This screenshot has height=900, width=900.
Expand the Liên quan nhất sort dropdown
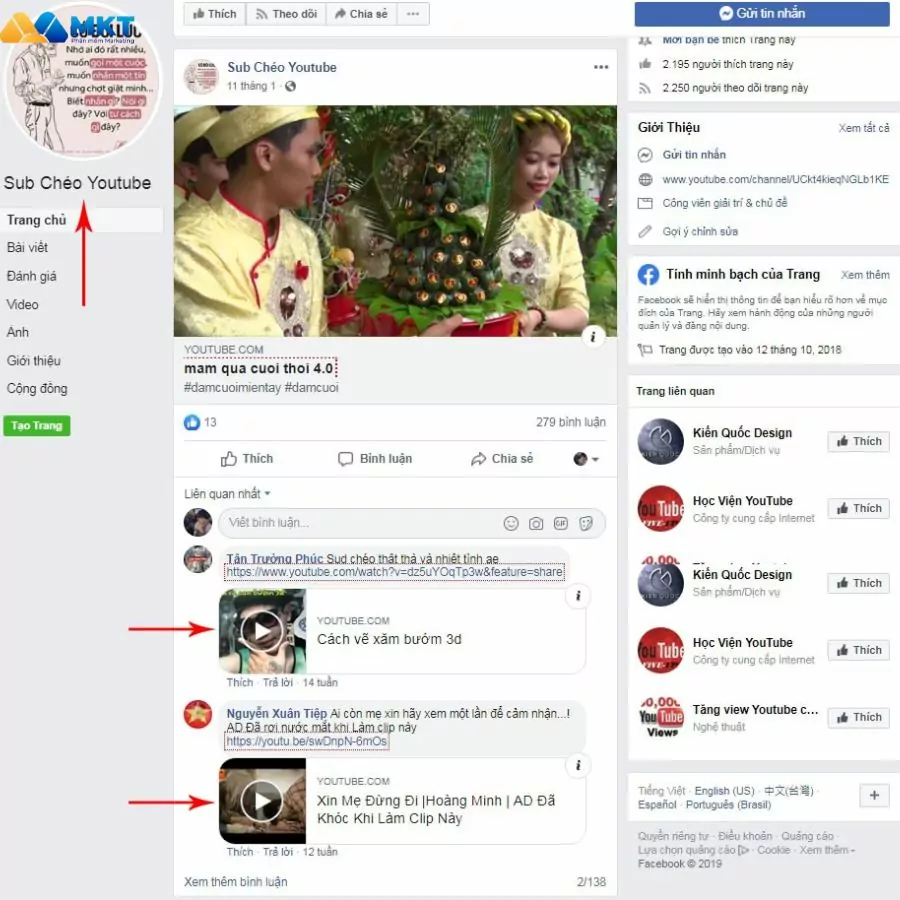coord(227,494)
